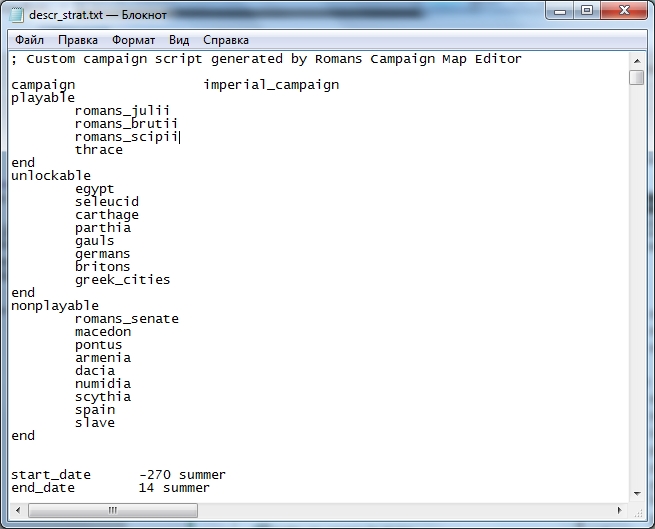Click on 'end_date' keyword
The width and height of the screenshot is (655, 529).
click(x=43, y=488)
